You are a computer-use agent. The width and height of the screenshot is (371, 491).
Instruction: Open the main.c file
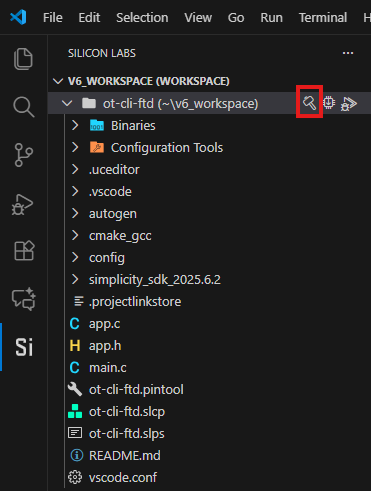(108, 368)
